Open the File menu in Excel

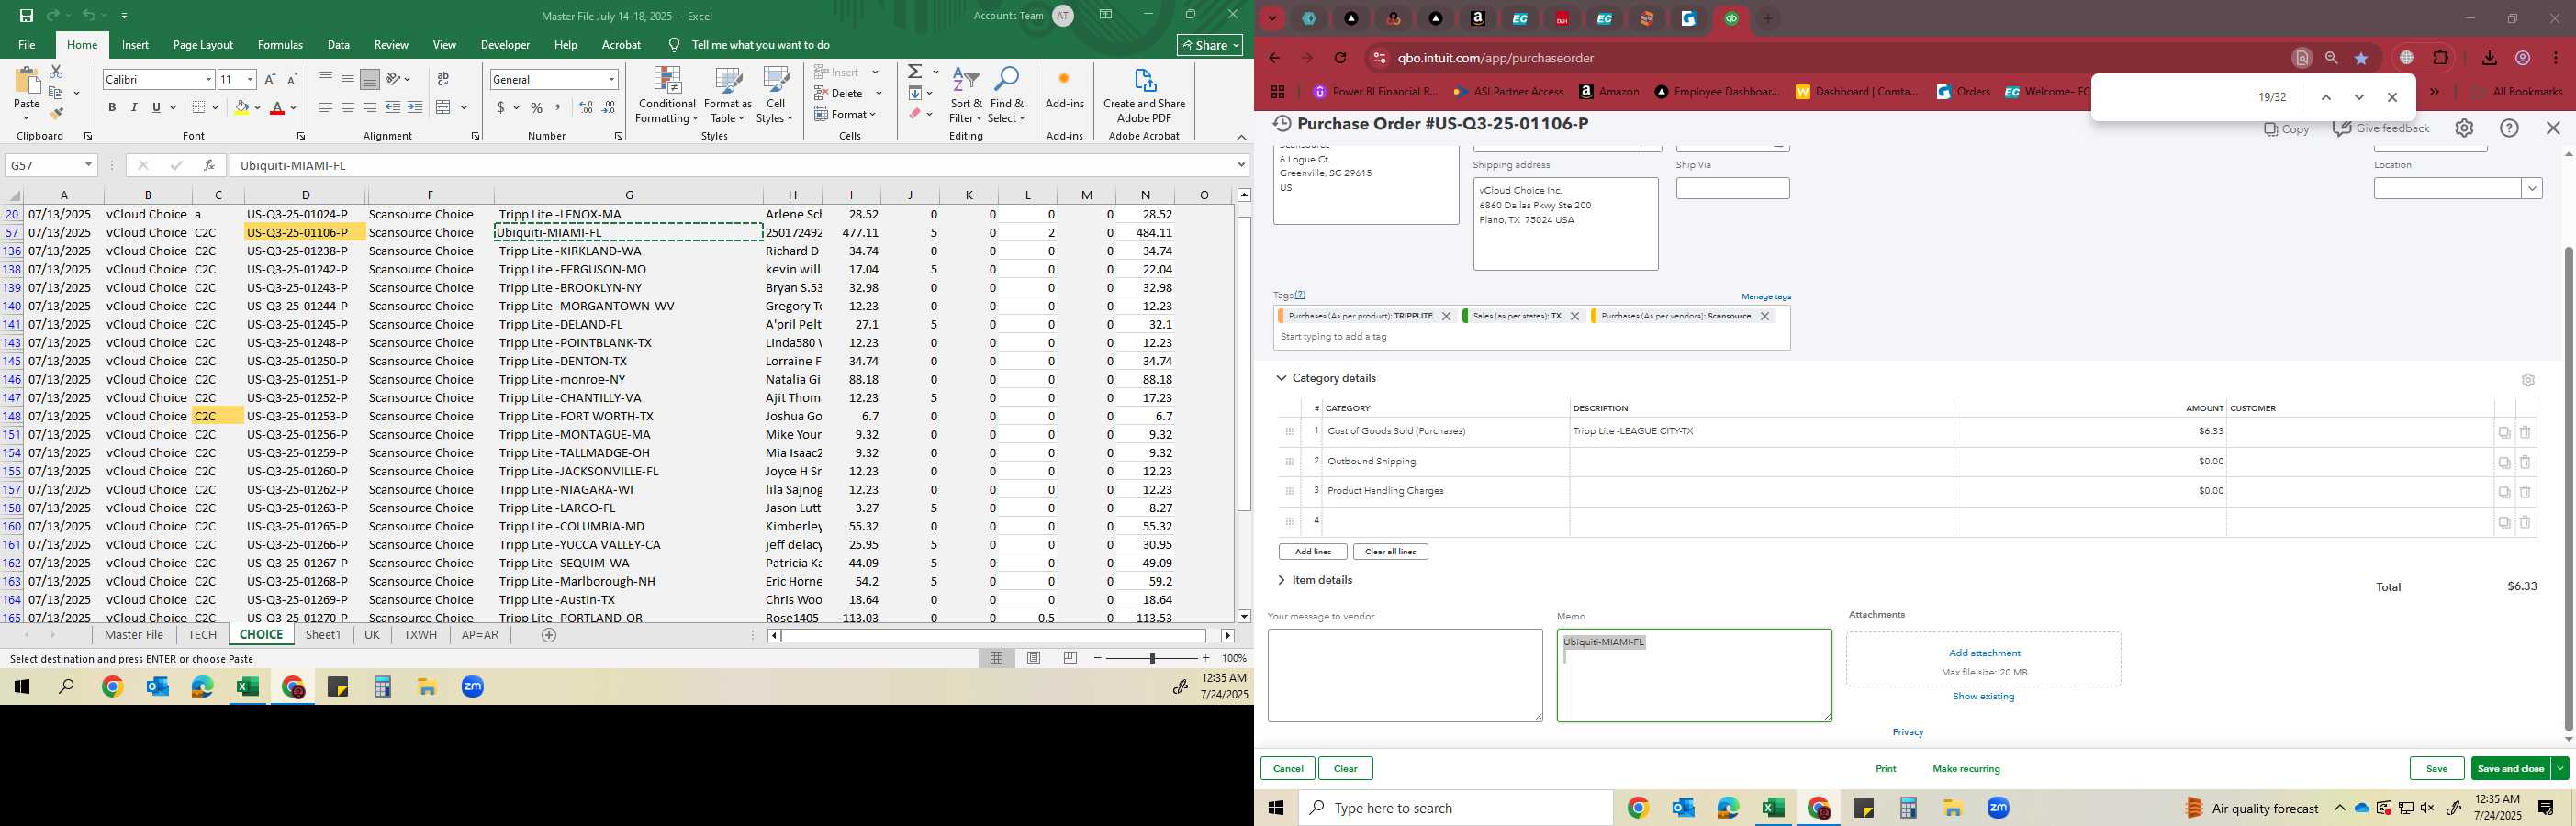(27, 45)
